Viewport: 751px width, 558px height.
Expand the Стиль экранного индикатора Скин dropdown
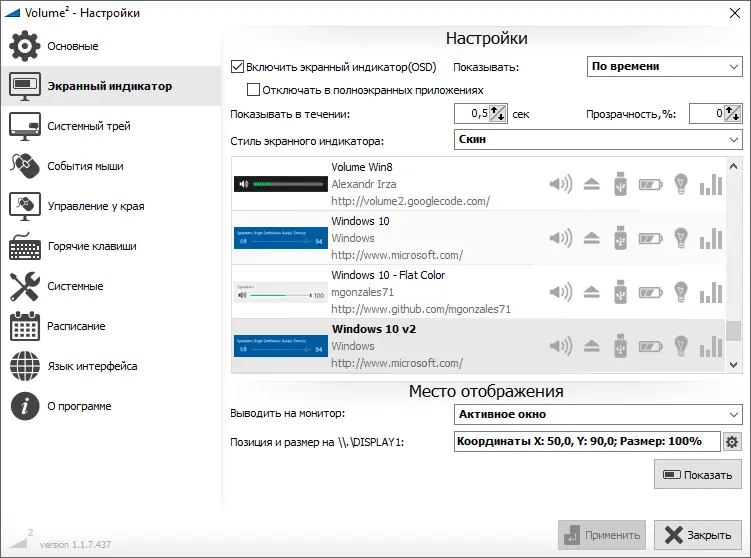pyautogui.click(x=598, y=139)
